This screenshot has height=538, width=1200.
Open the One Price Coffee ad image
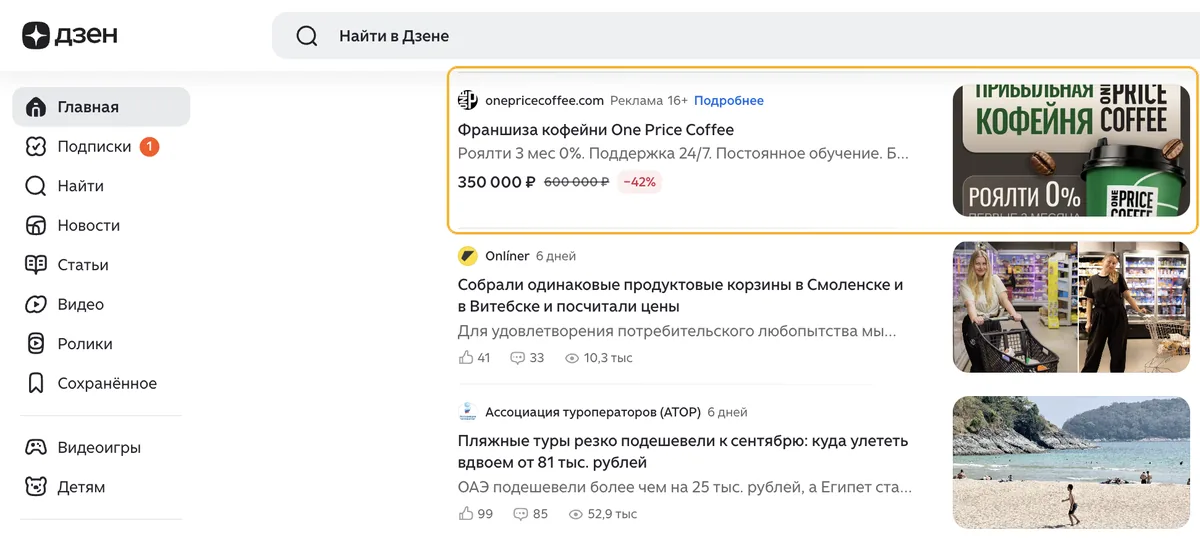tap(1071, 150)
